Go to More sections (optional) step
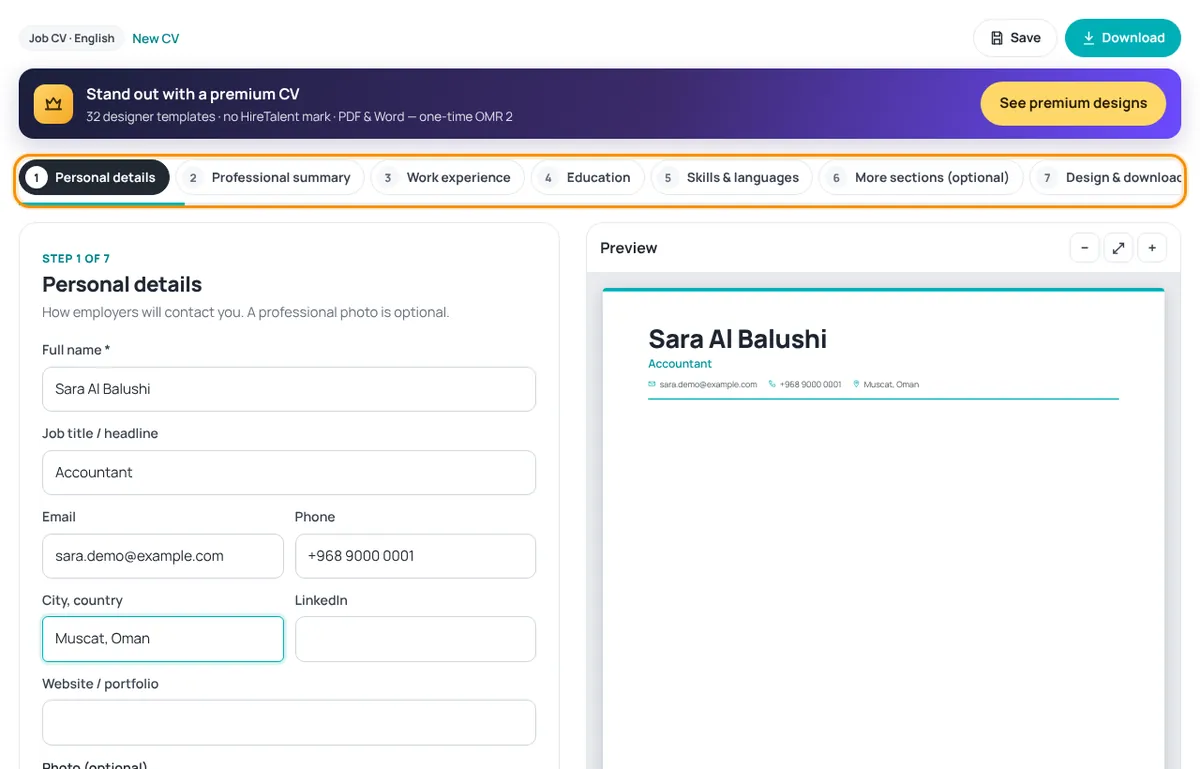This screenshot has height=769, width=1200. pyautogui.click(x=920, y=177)
